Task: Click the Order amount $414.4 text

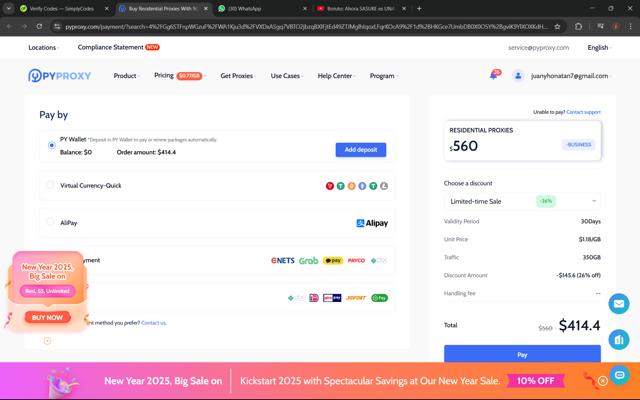Action: (146, 152)
